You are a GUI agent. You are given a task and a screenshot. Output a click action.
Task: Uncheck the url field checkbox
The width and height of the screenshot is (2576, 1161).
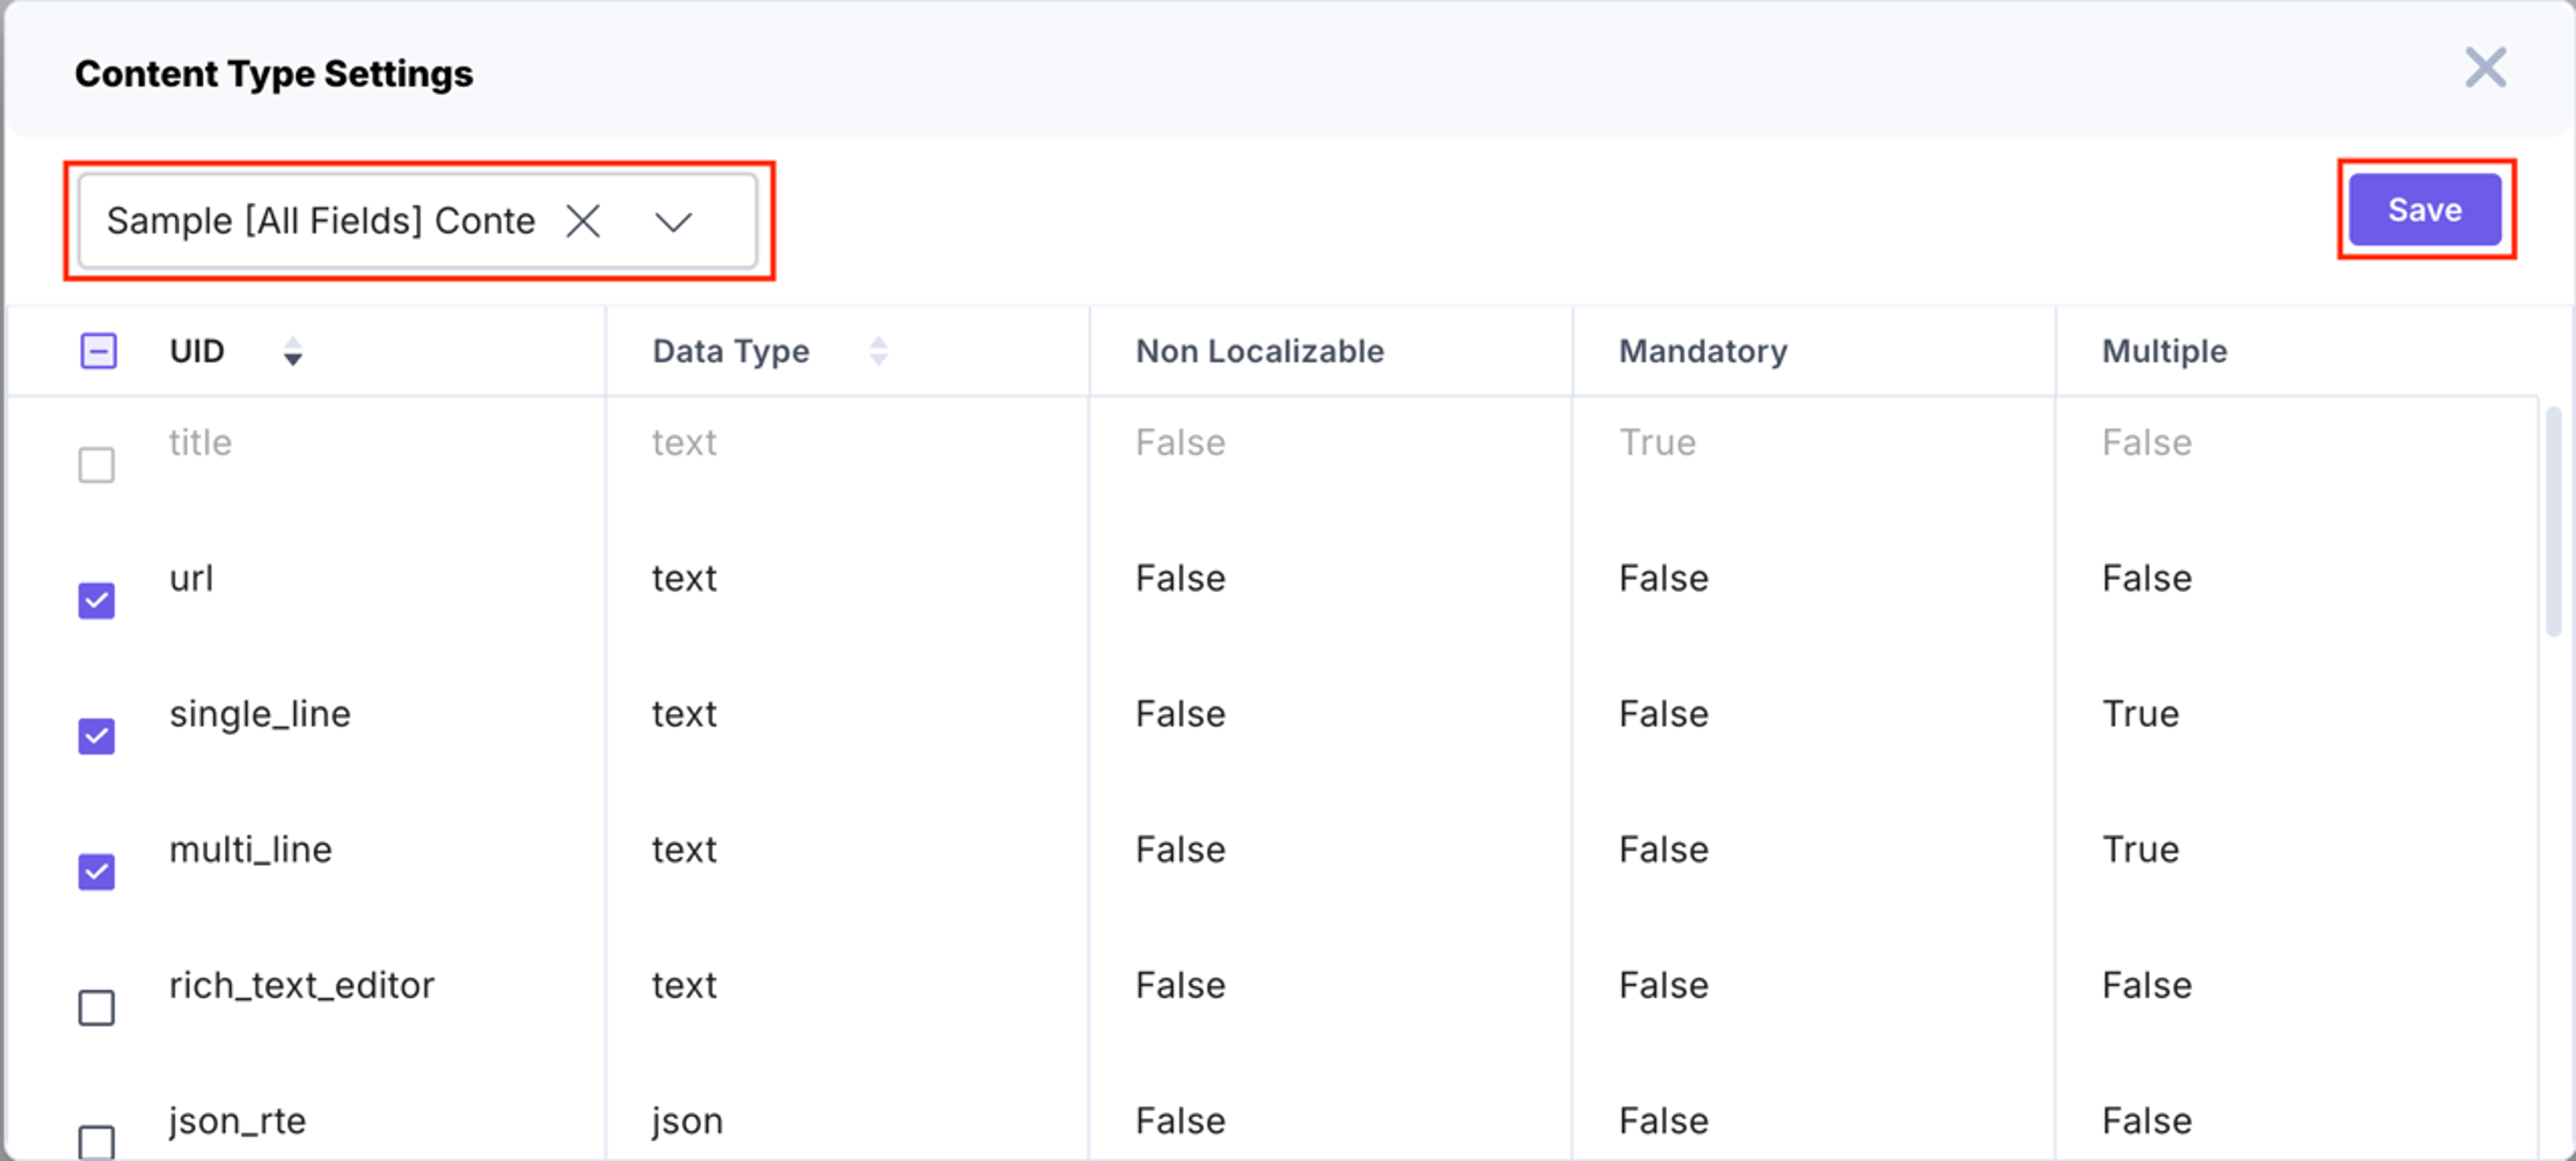(96, 601)
